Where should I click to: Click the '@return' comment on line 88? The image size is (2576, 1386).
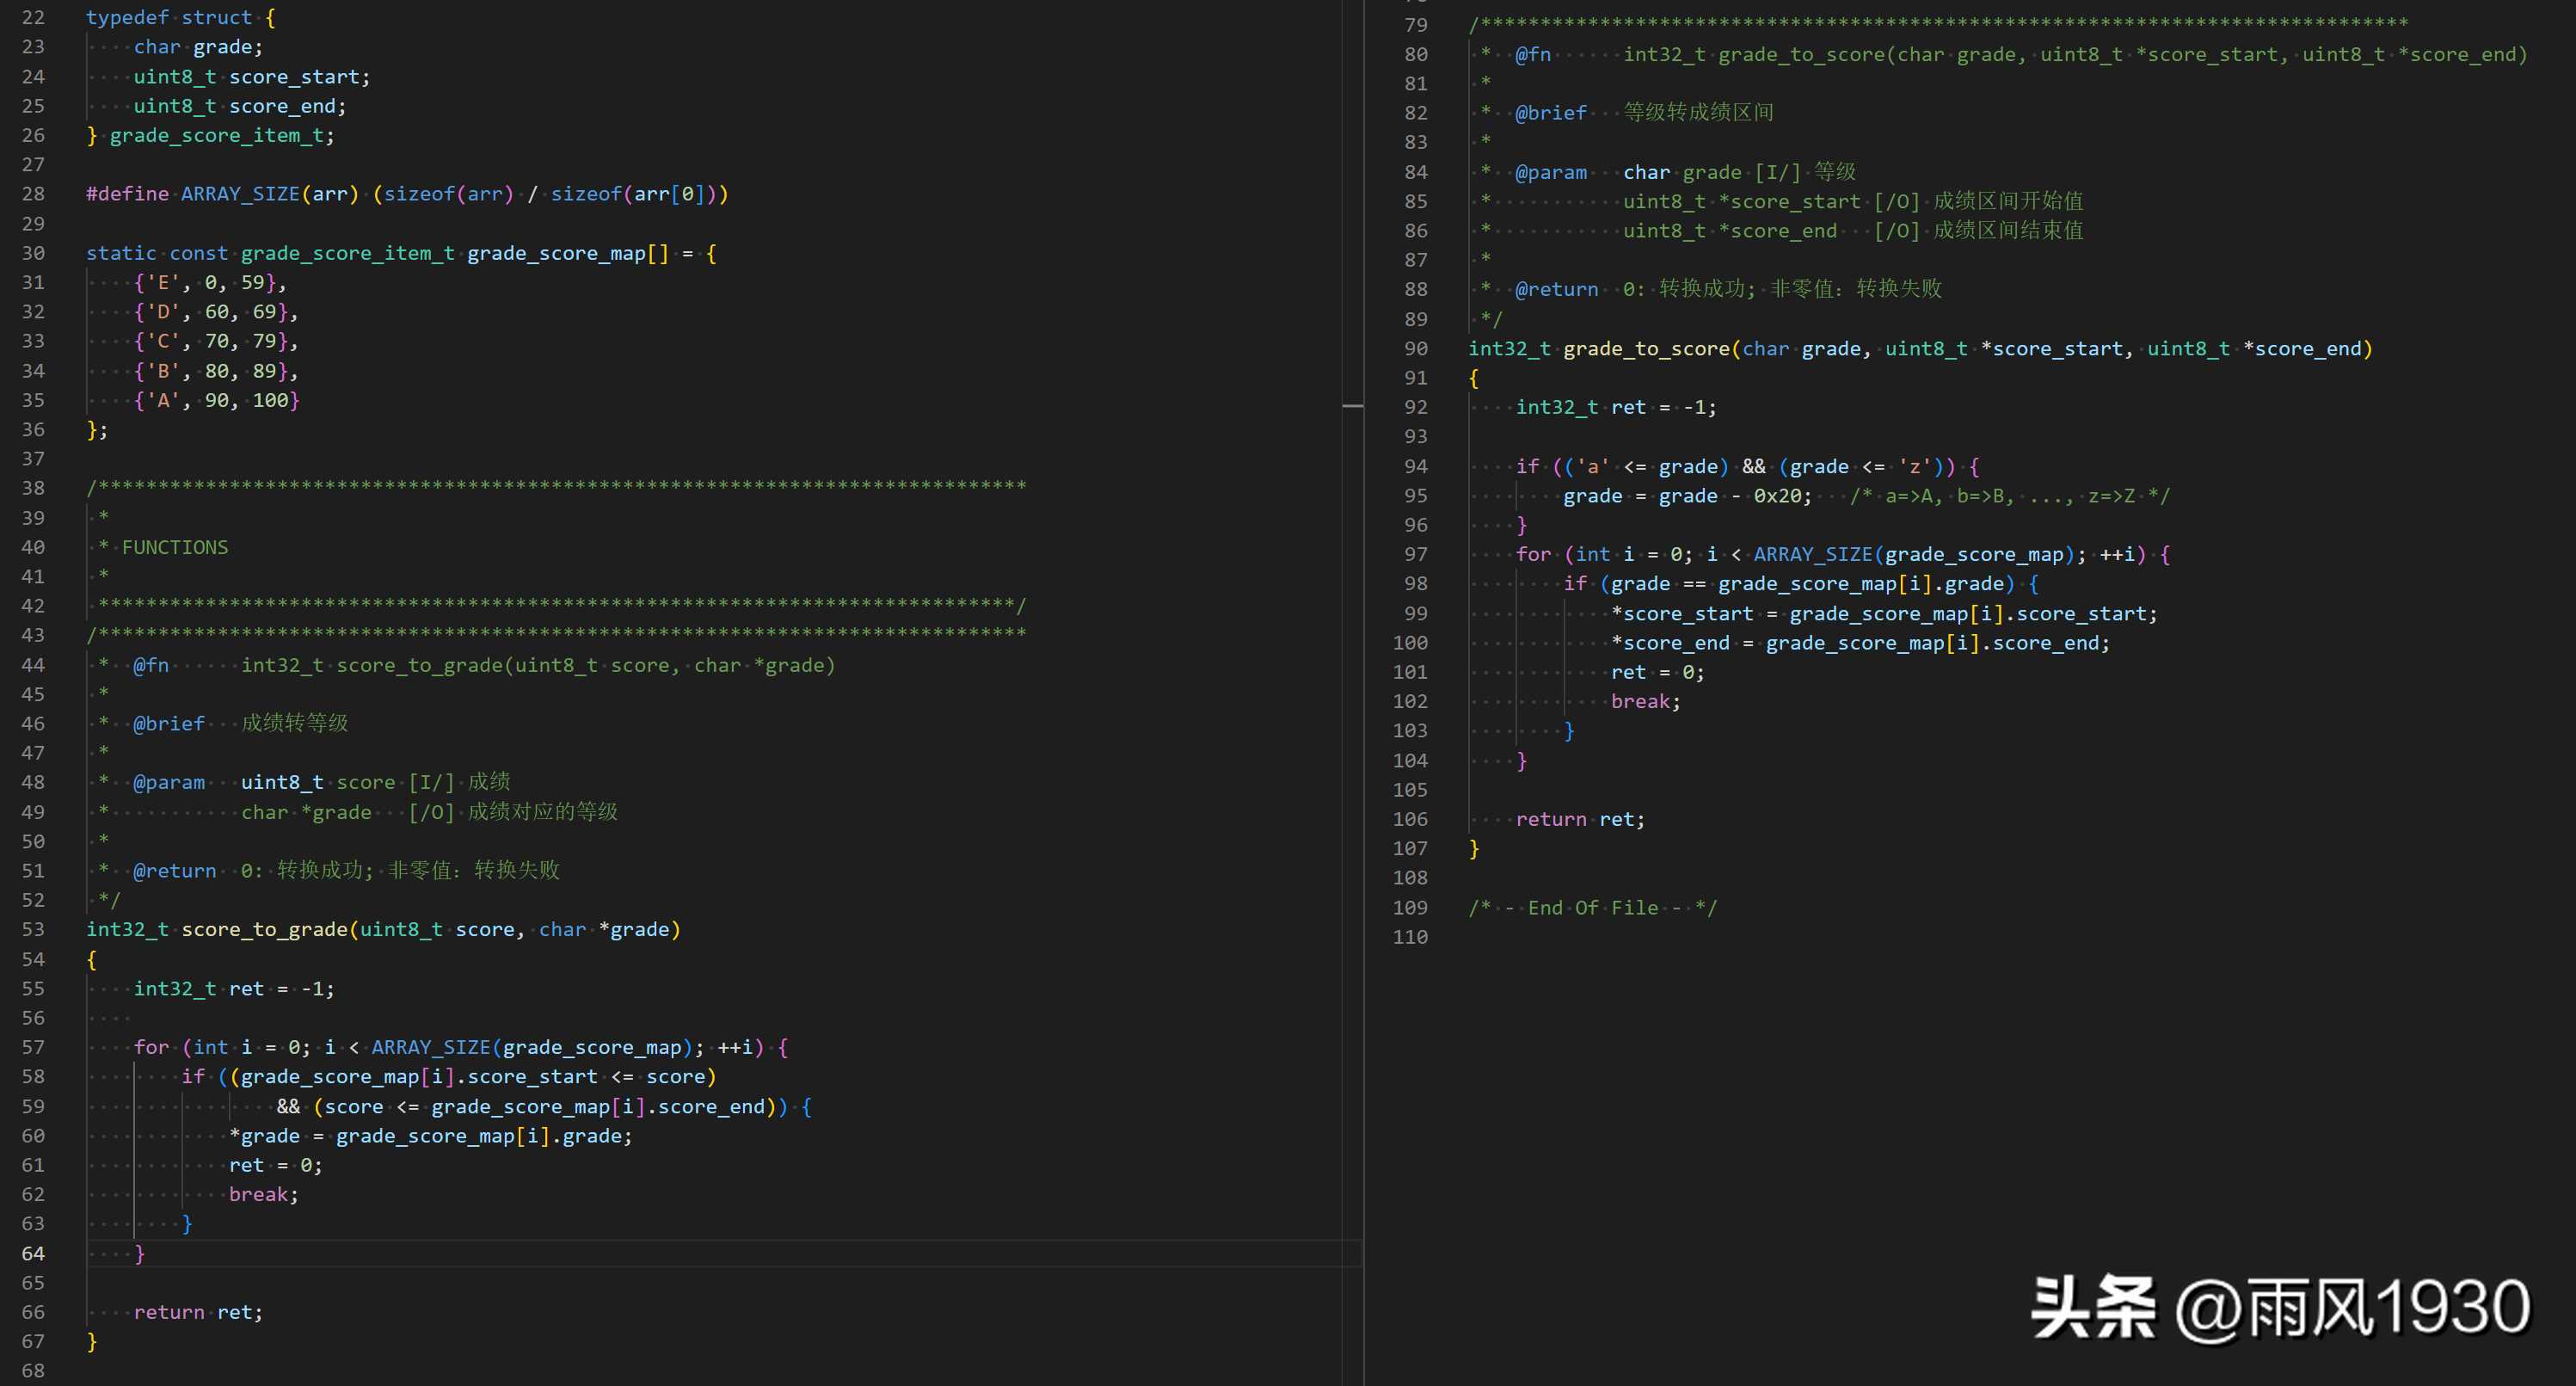[1728, 289]
